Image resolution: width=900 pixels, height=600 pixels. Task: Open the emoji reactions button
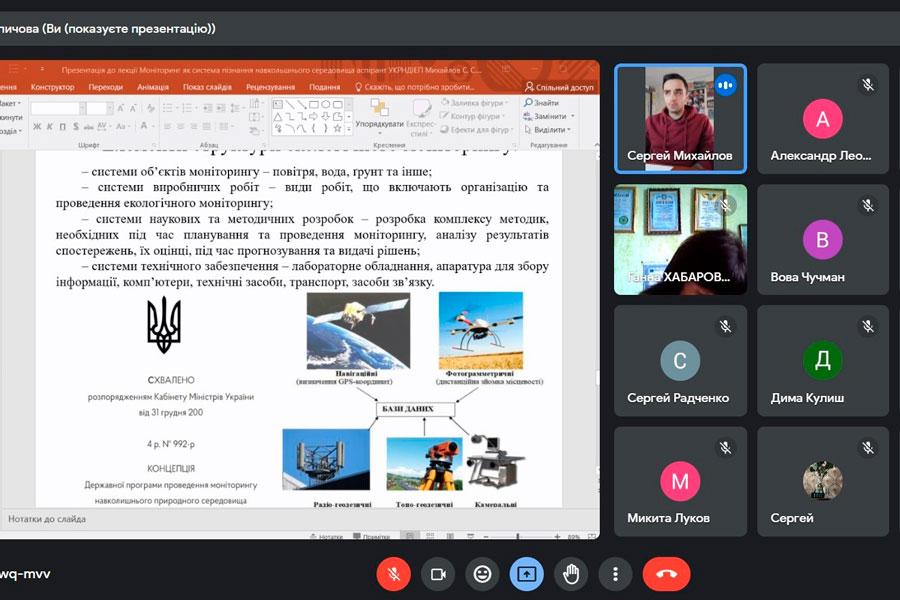482,574
